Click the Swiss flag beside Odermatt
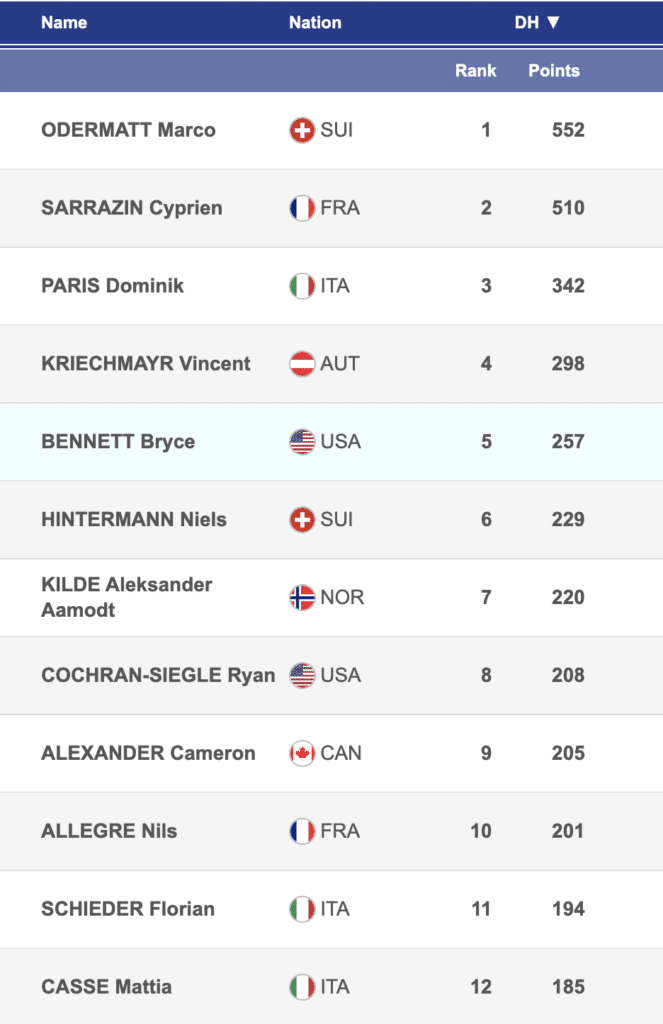The width and height of the screenshot is (663, 1024). [x=302, y=130]
